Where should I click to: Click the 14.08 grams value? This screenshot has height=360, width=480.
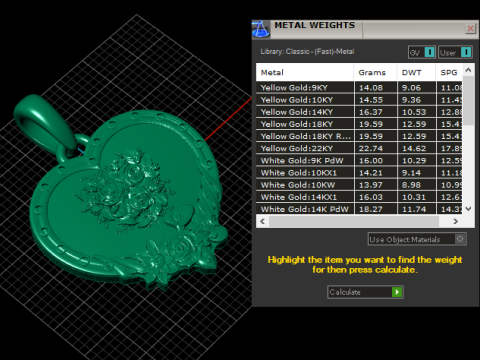(x=371, y=88)
